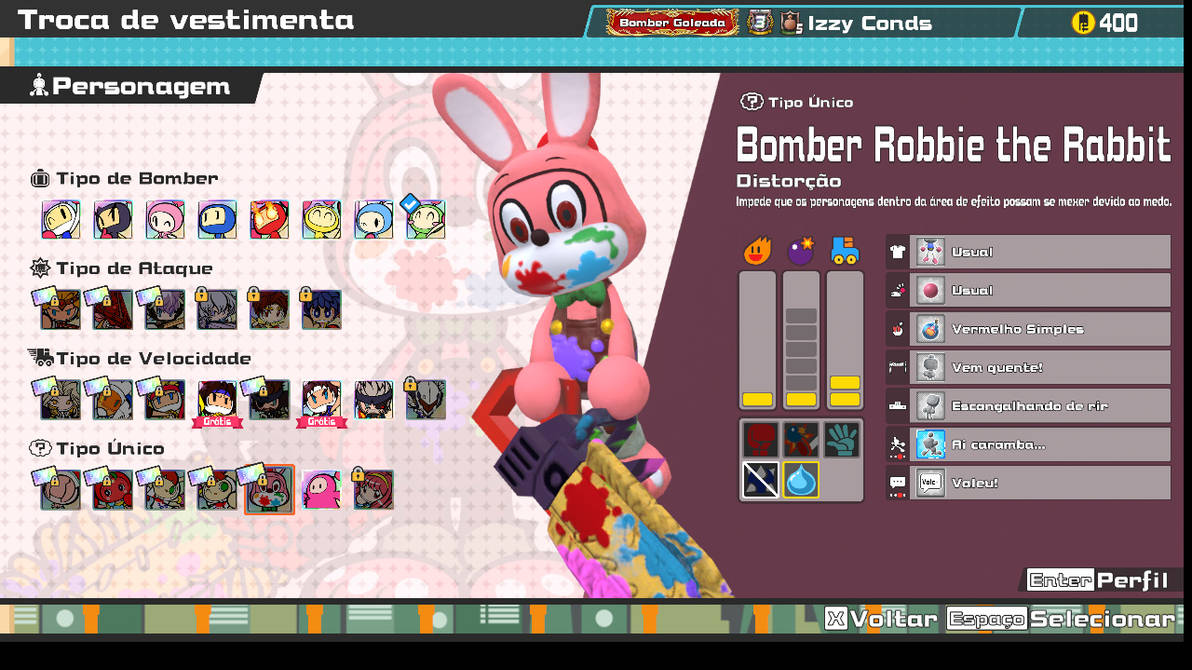Image resolution: width=1192 pixels, height=670 pixels.
Task: Select the Black Bomber character icon
Action: pos(113,220)
